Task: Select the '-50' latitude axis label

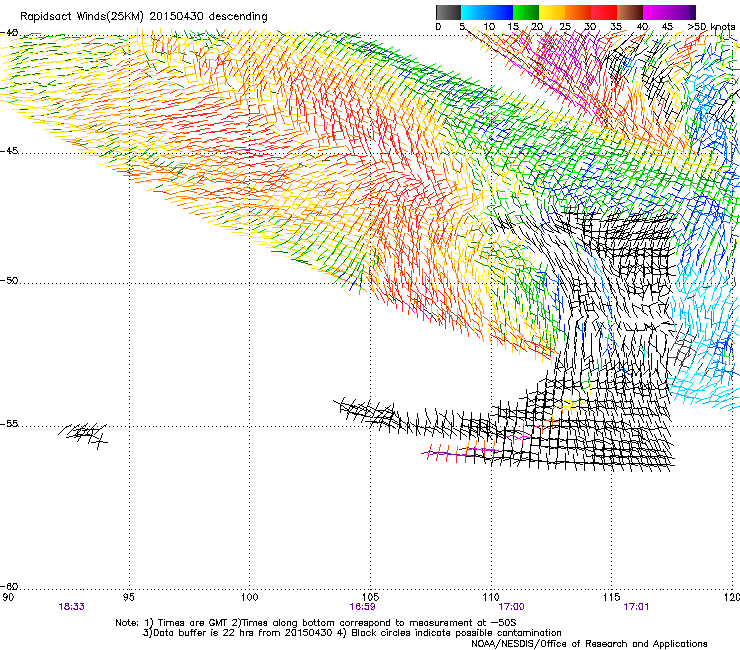Action: point(9,280)
